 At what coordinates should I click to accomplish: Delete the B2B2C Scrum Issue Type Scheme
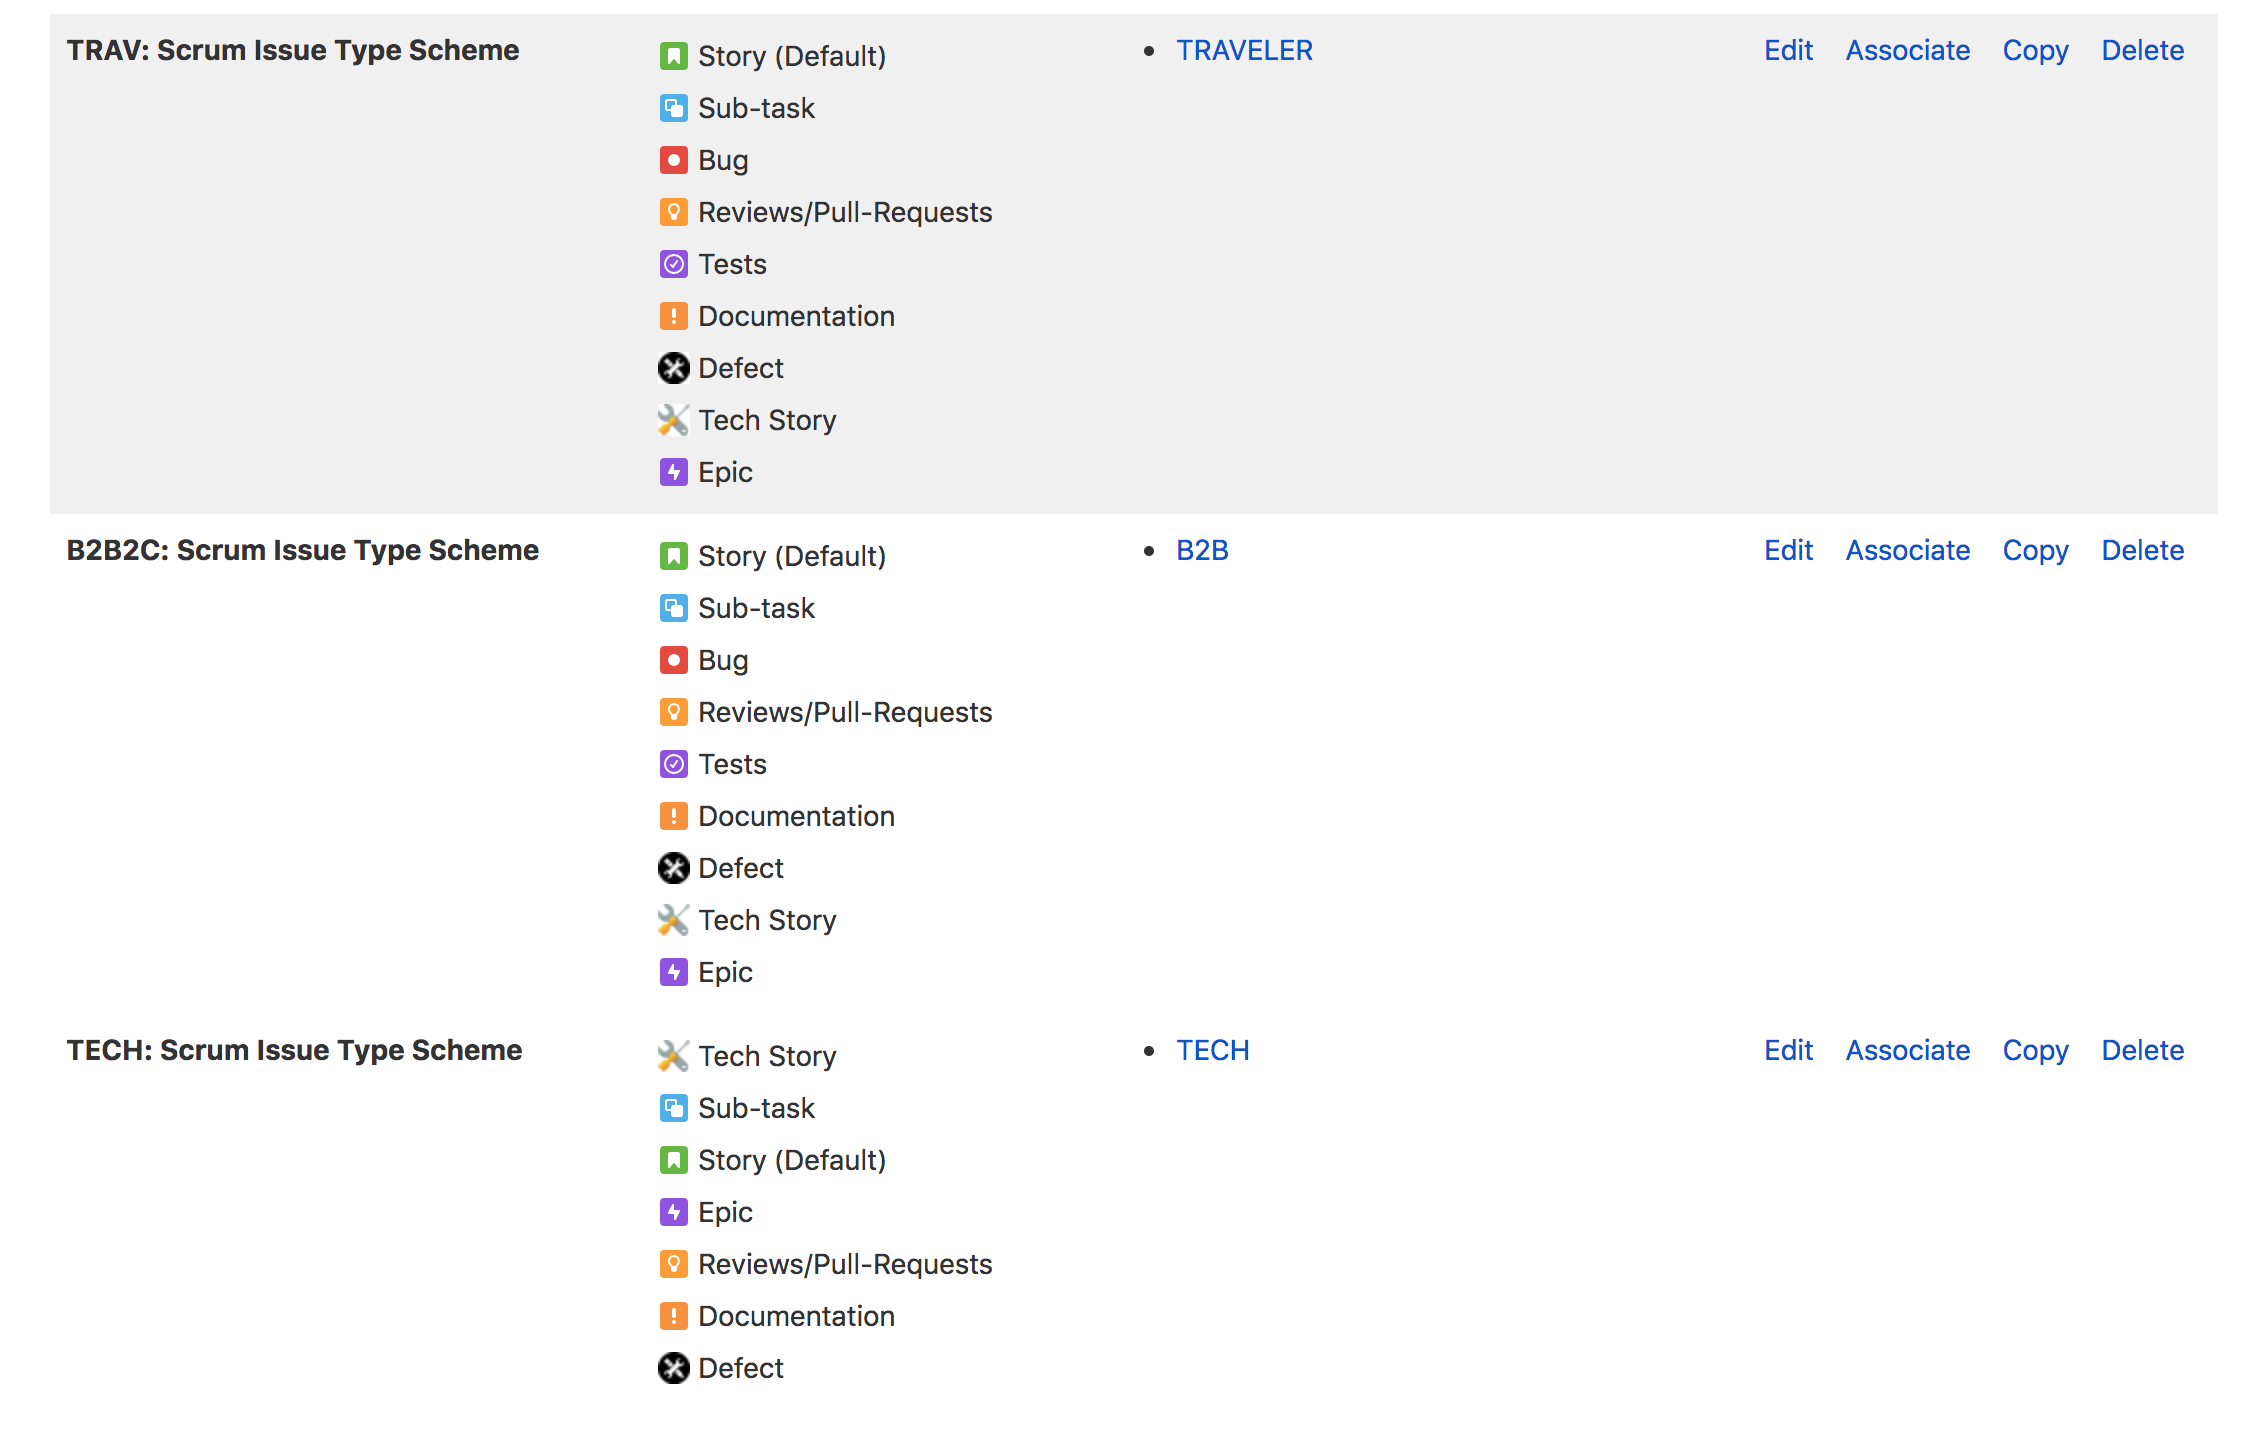(2142, 550)
